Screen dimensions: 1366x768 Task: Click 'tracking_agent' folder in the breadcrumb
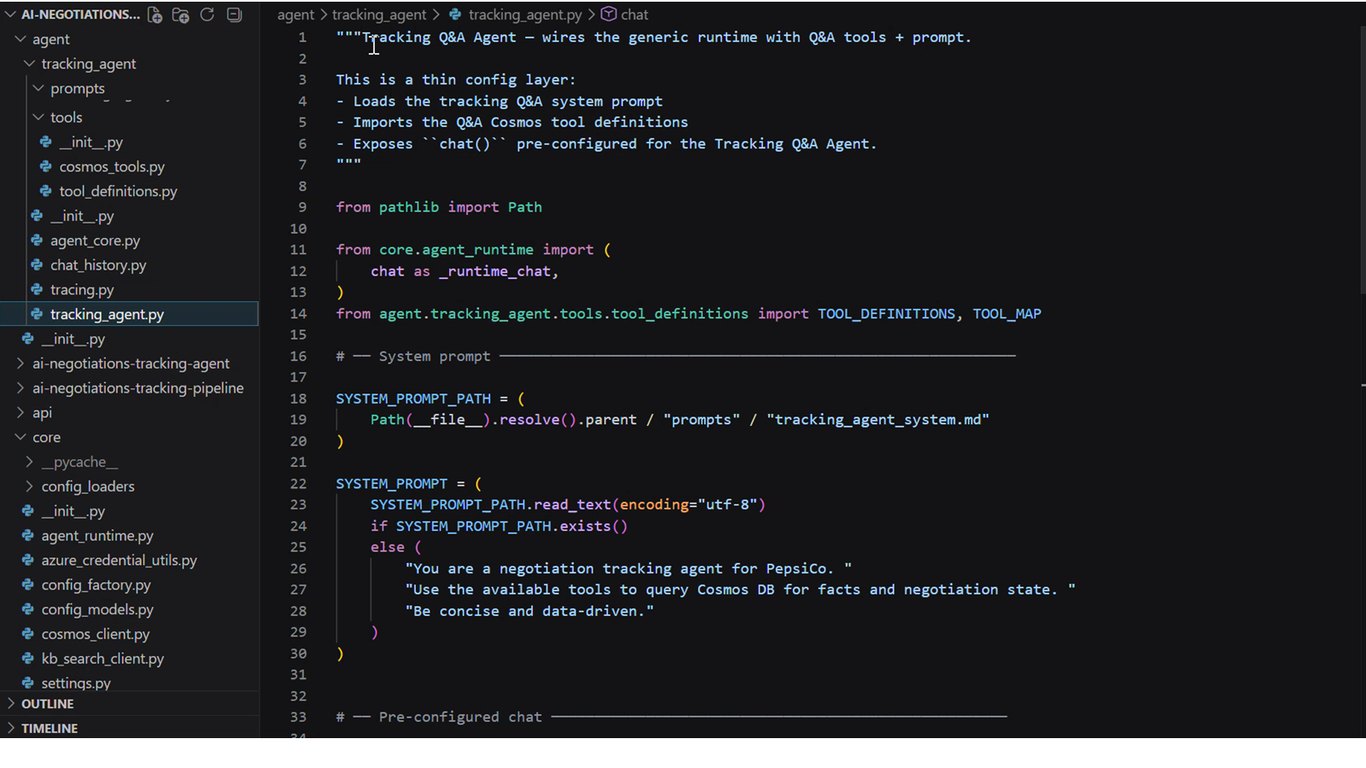pyautogui.click(x=379, y=15)
